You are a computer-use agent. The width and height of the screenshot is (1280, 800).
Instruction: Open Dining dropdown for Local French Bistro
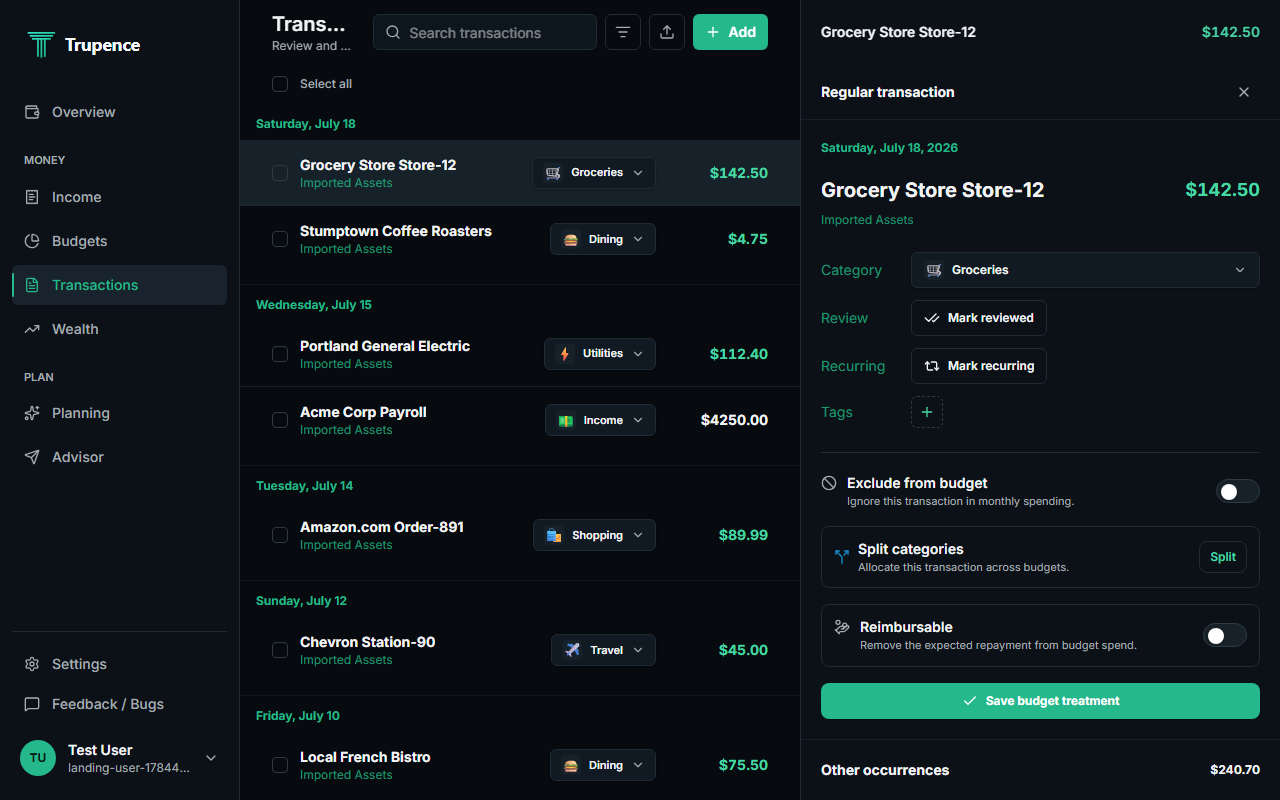(603, 765)
